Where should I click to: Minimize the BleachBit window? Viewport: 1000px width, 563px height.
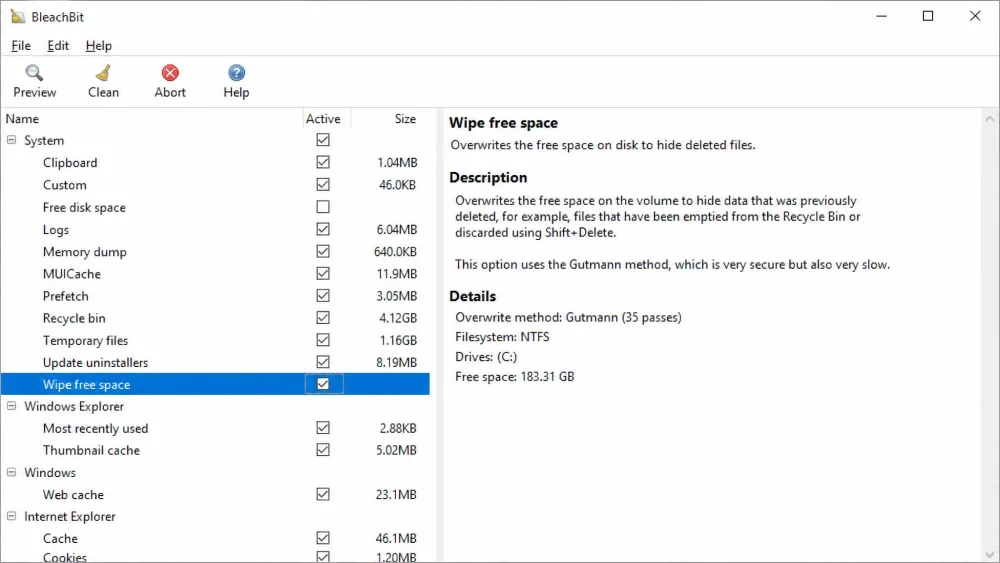pos(881,16)
